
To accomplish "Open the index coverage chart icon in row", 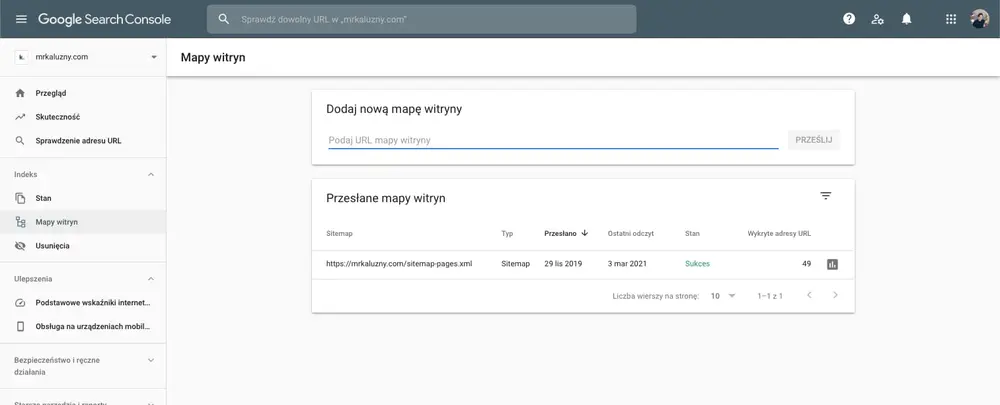I will [x=832, y=264].
